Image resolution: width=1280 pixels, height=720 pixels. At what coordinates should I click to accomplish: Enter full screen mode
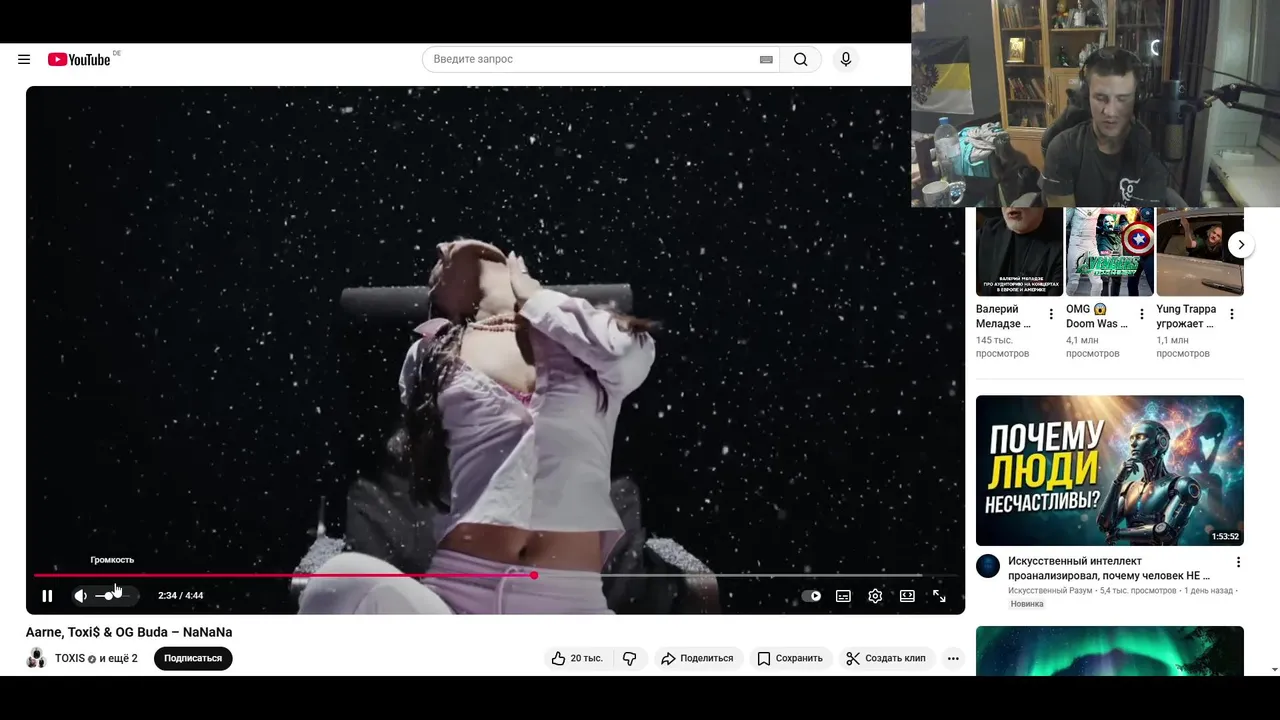[x=939, y=596]
